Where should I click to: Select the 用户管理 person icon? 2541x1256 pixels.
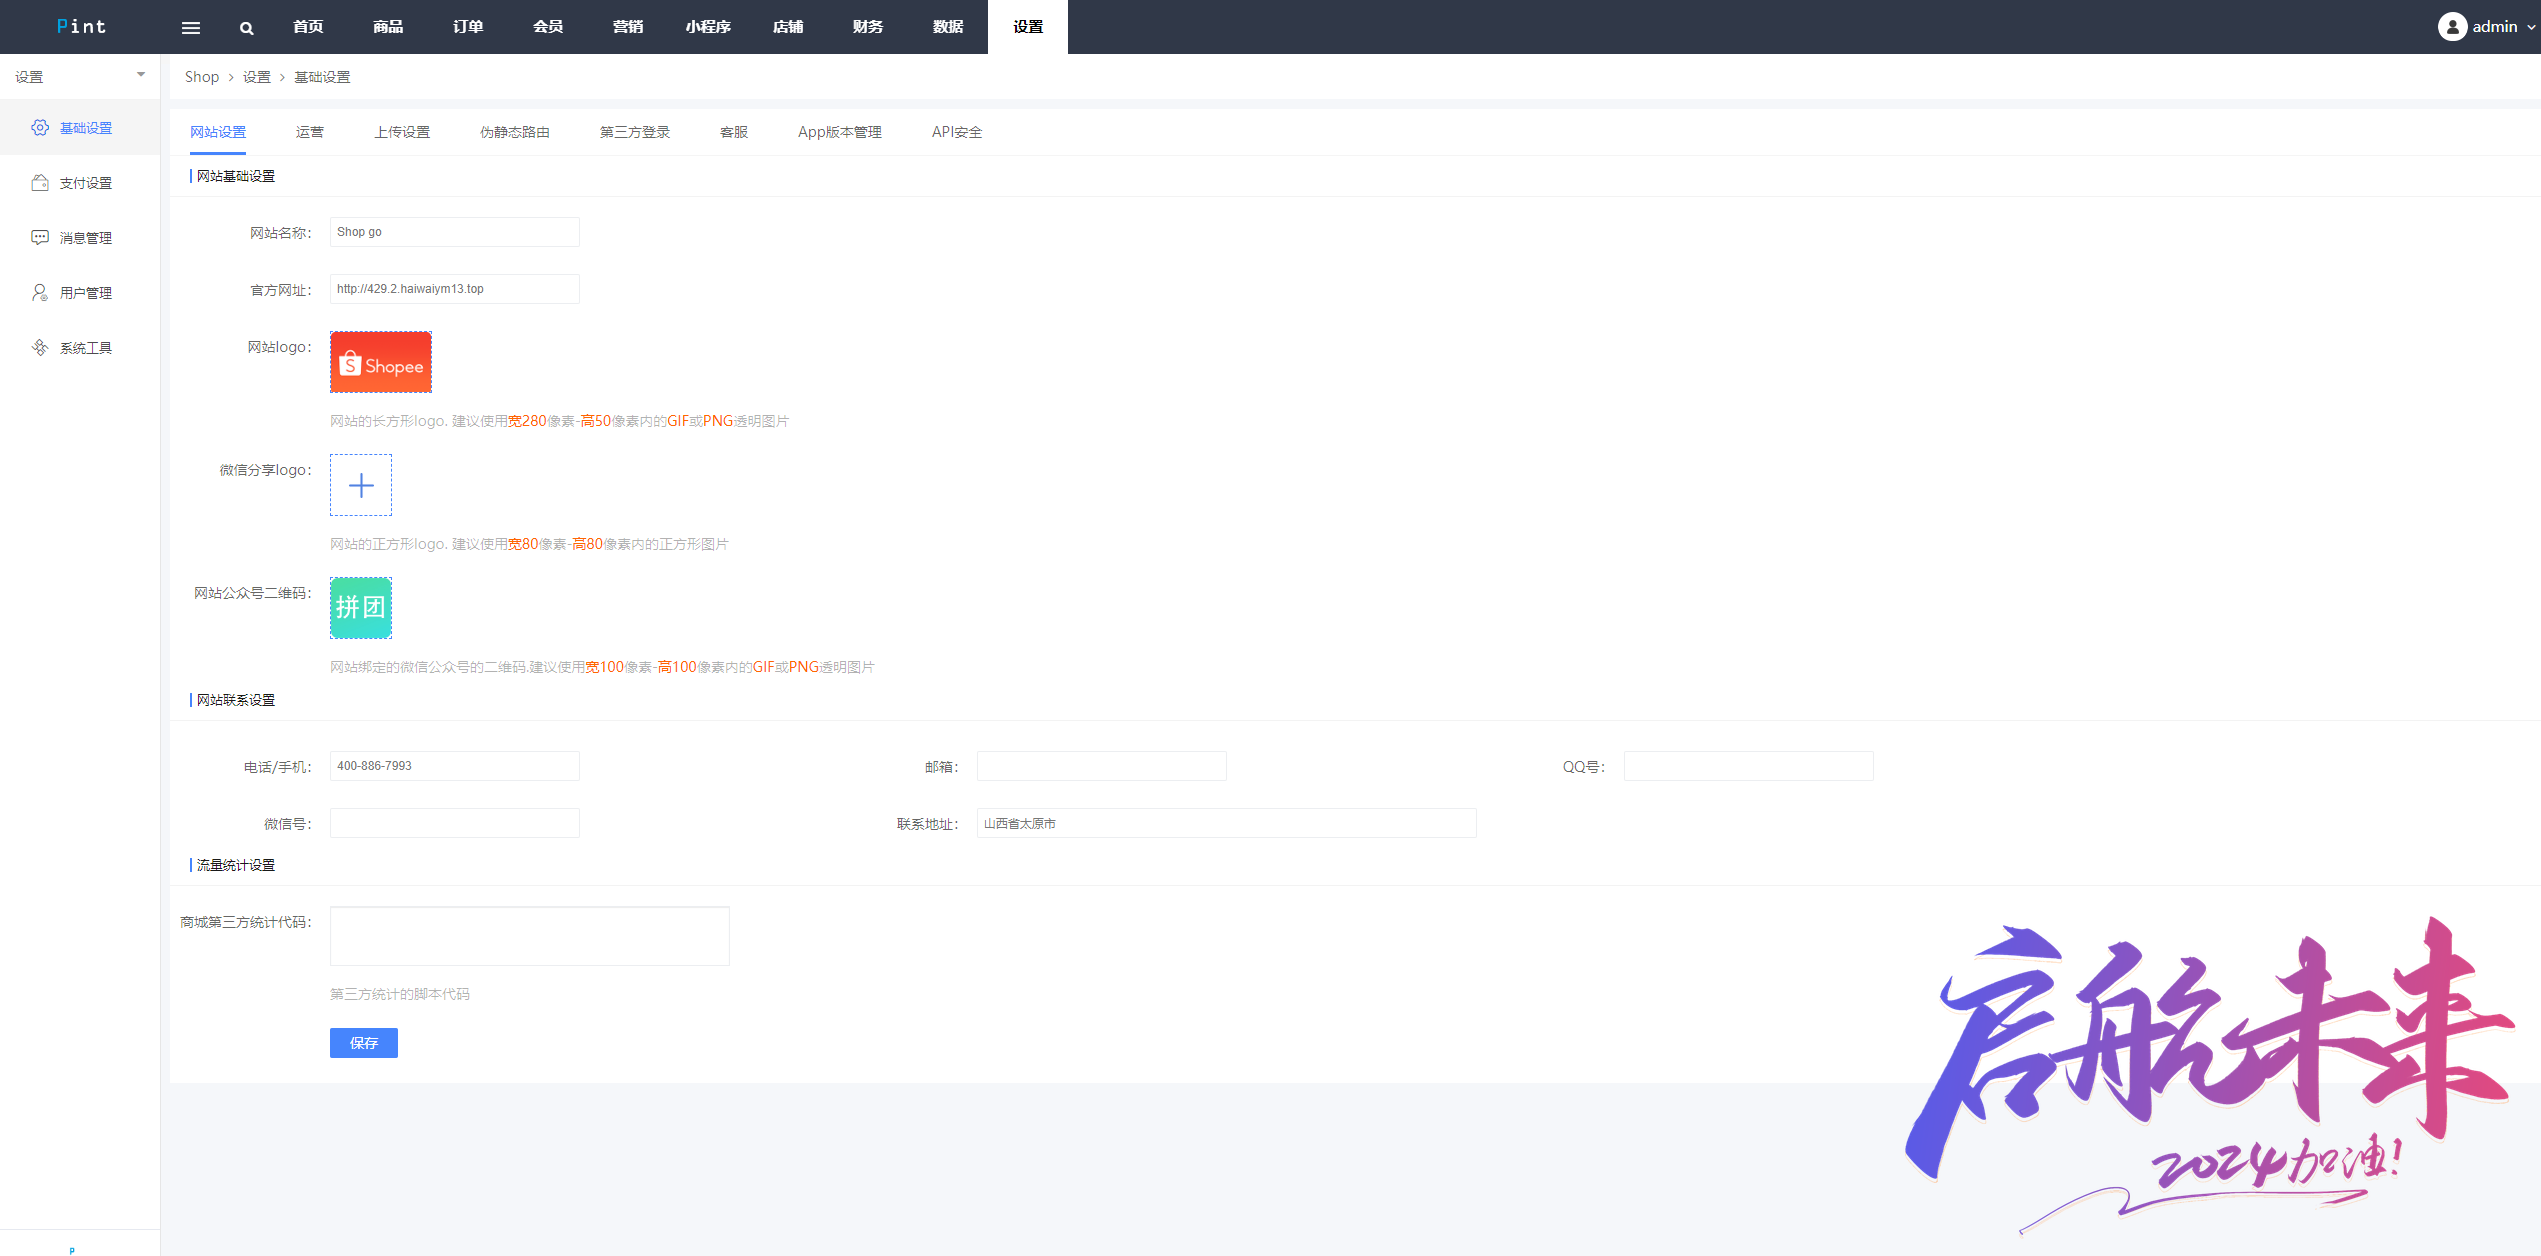coord(40,292)
